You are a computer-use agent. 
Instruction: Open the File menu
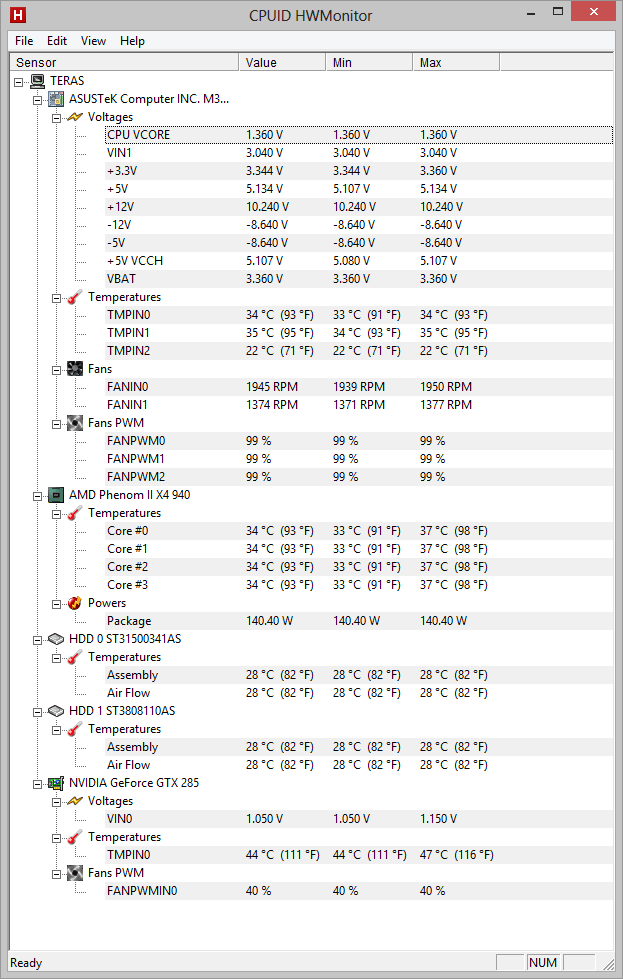pos(24,41)
